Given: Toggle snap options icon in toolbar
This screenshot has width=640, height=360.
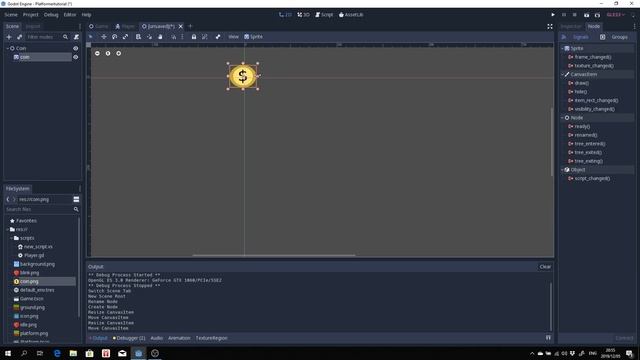Looking at the screenshot, I should (173, 37).
